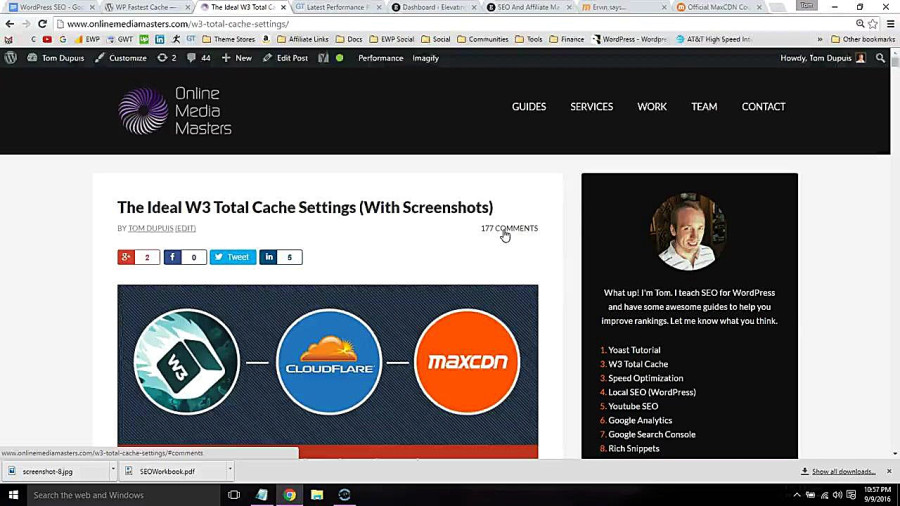
Task: Open Task View on the taskbar
Action: coord(234,495)
